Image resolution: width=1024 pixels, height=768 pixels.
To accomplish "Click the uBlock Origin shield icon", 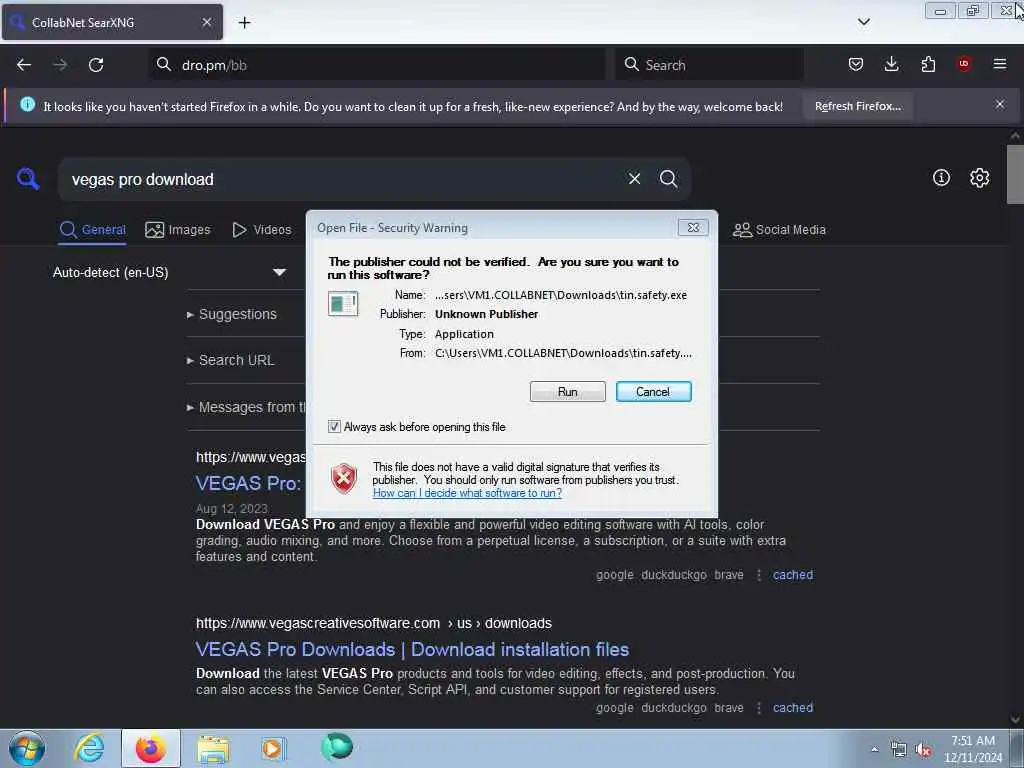I will point(964,64).
